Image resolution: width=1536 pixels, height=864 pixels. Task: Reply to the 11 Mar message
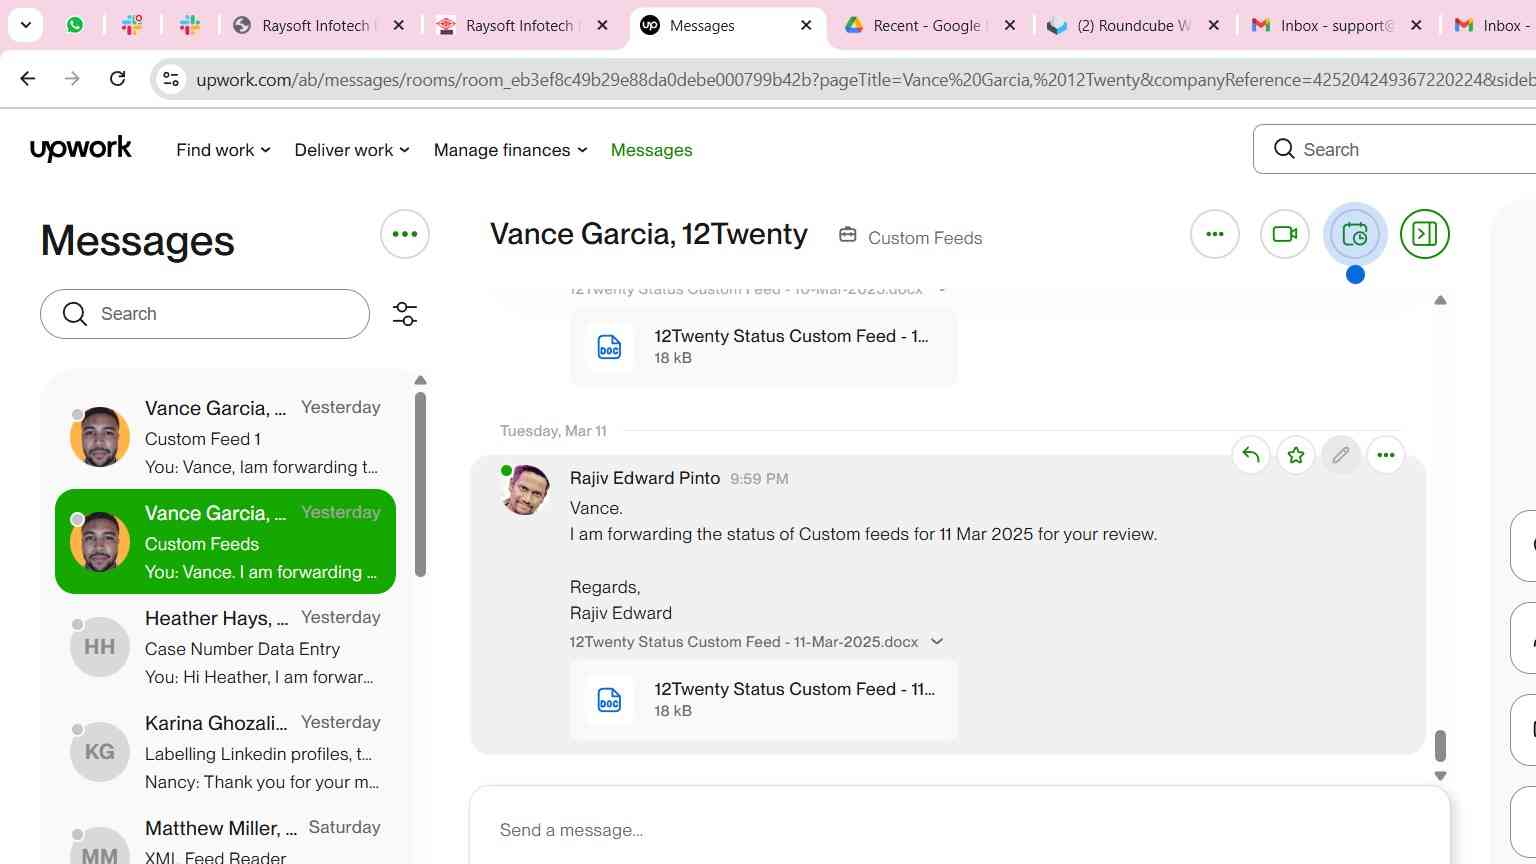(x=1251, y=455)
